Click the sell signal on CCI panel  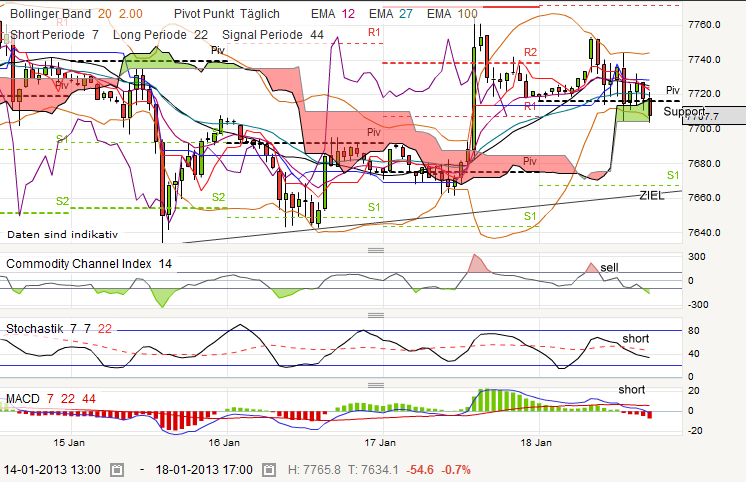(609, 267)
